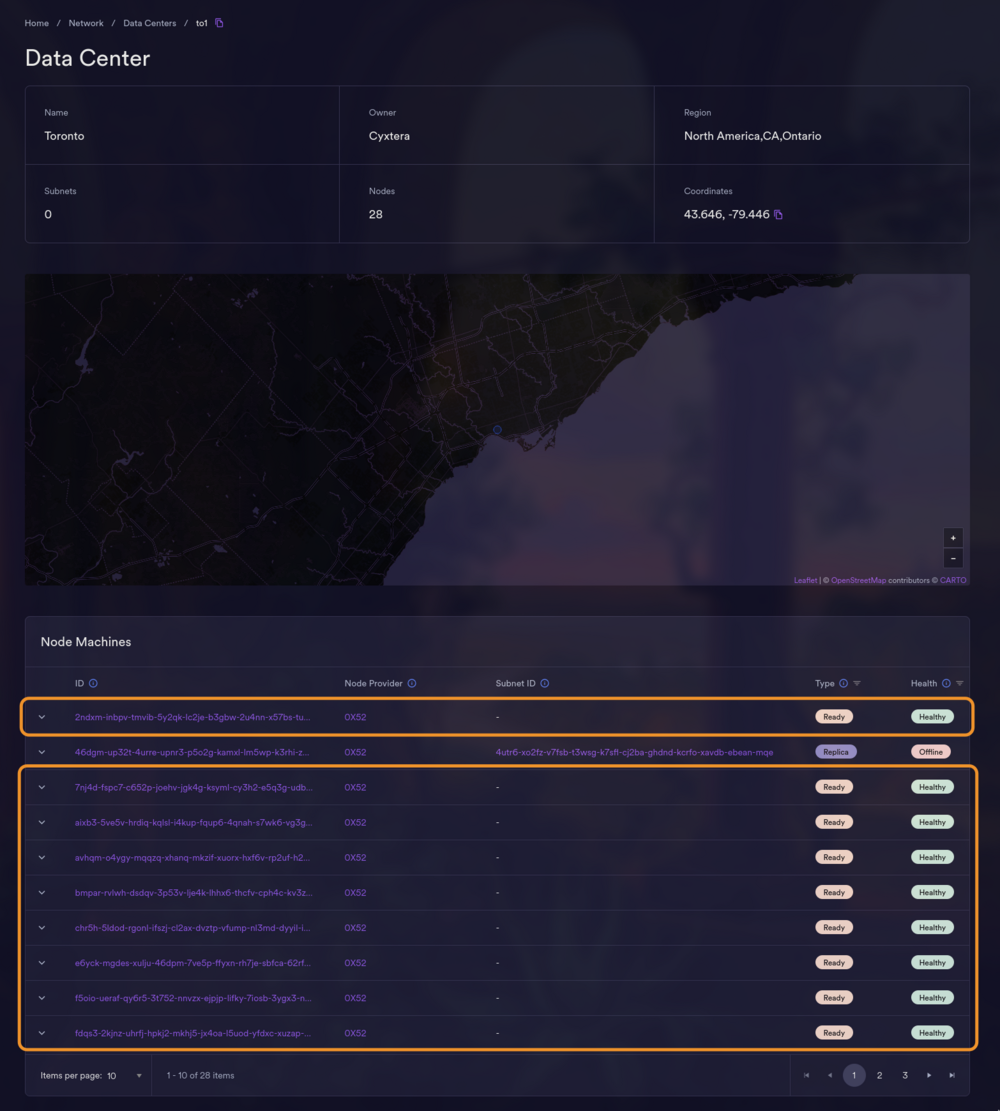Expand the node row starting with 46dgm-up32t

41,751
